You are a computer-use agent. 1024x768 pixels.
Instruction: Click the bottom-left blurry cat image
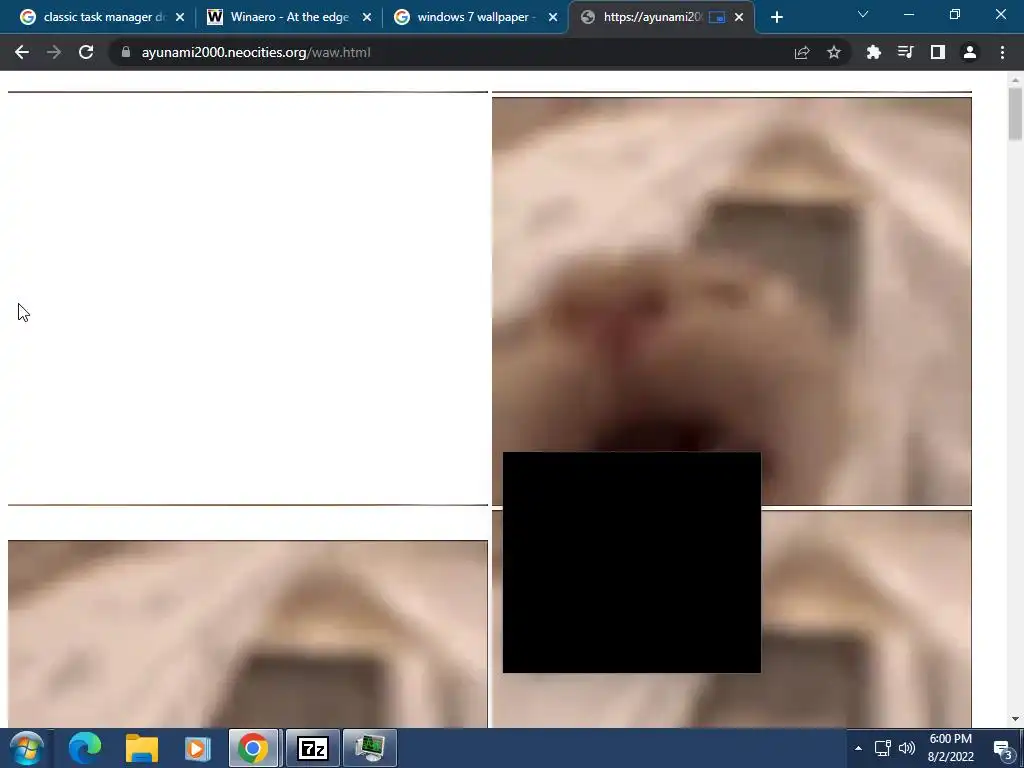[x=248, y=633]
